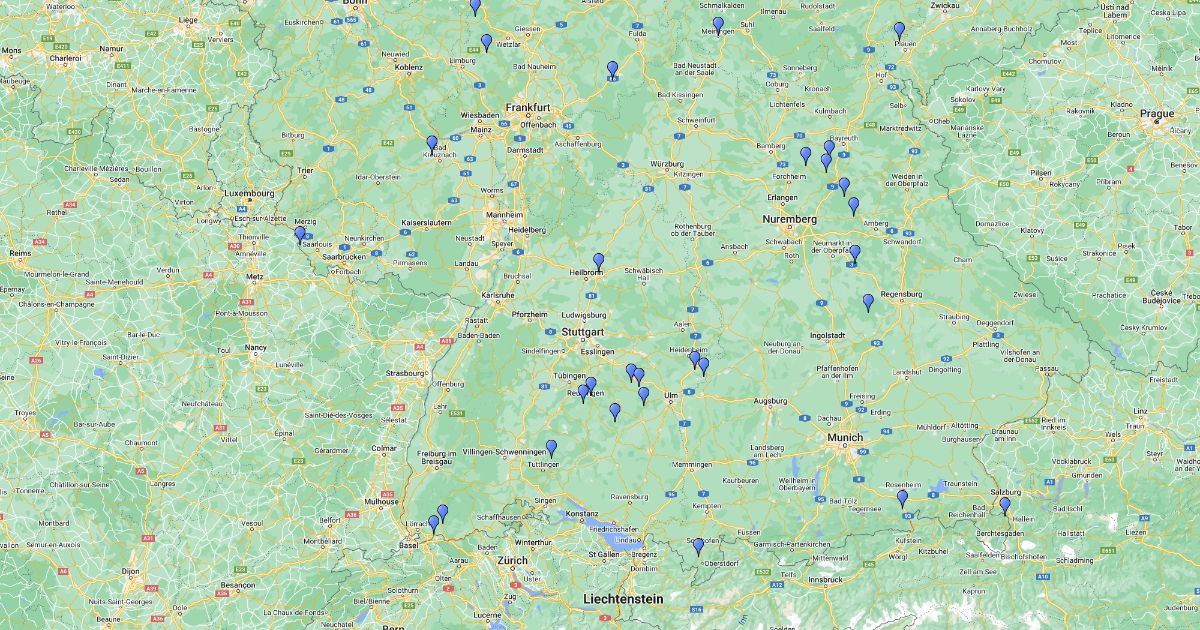
Task: Select the Würzburg city label
Action: 666,163
